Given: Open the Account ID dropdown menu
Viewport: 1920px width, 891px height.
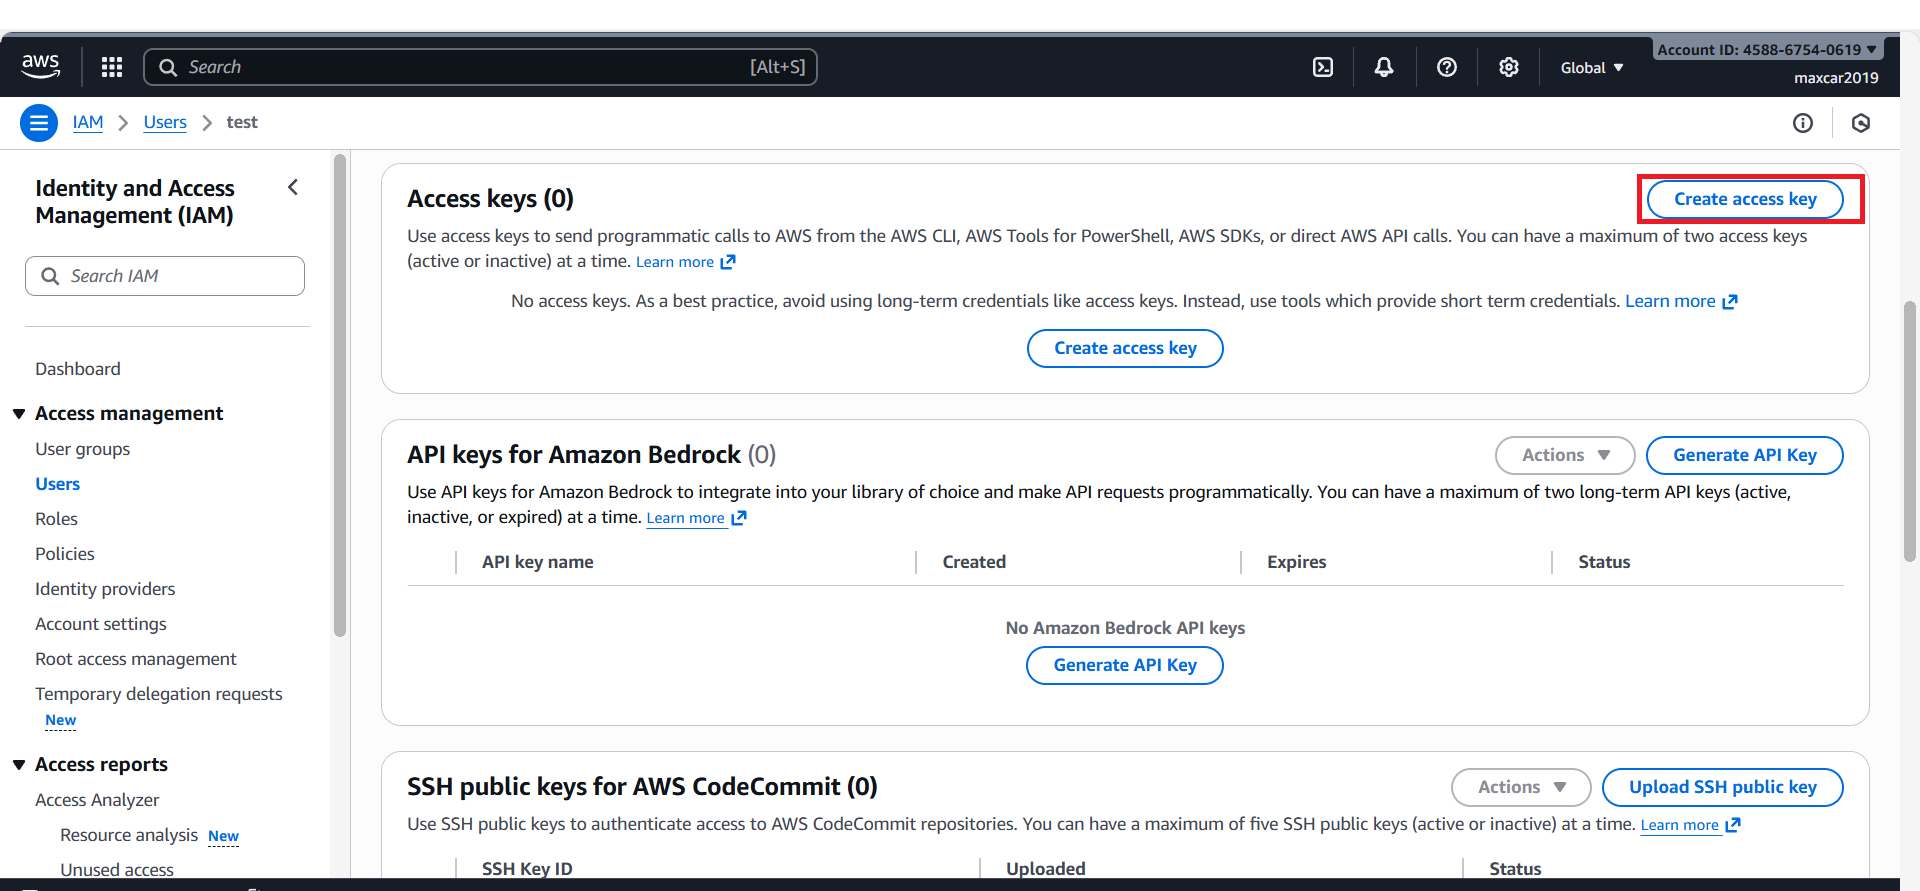Looking at the screenshot, I should click(x=1766, y=49).
